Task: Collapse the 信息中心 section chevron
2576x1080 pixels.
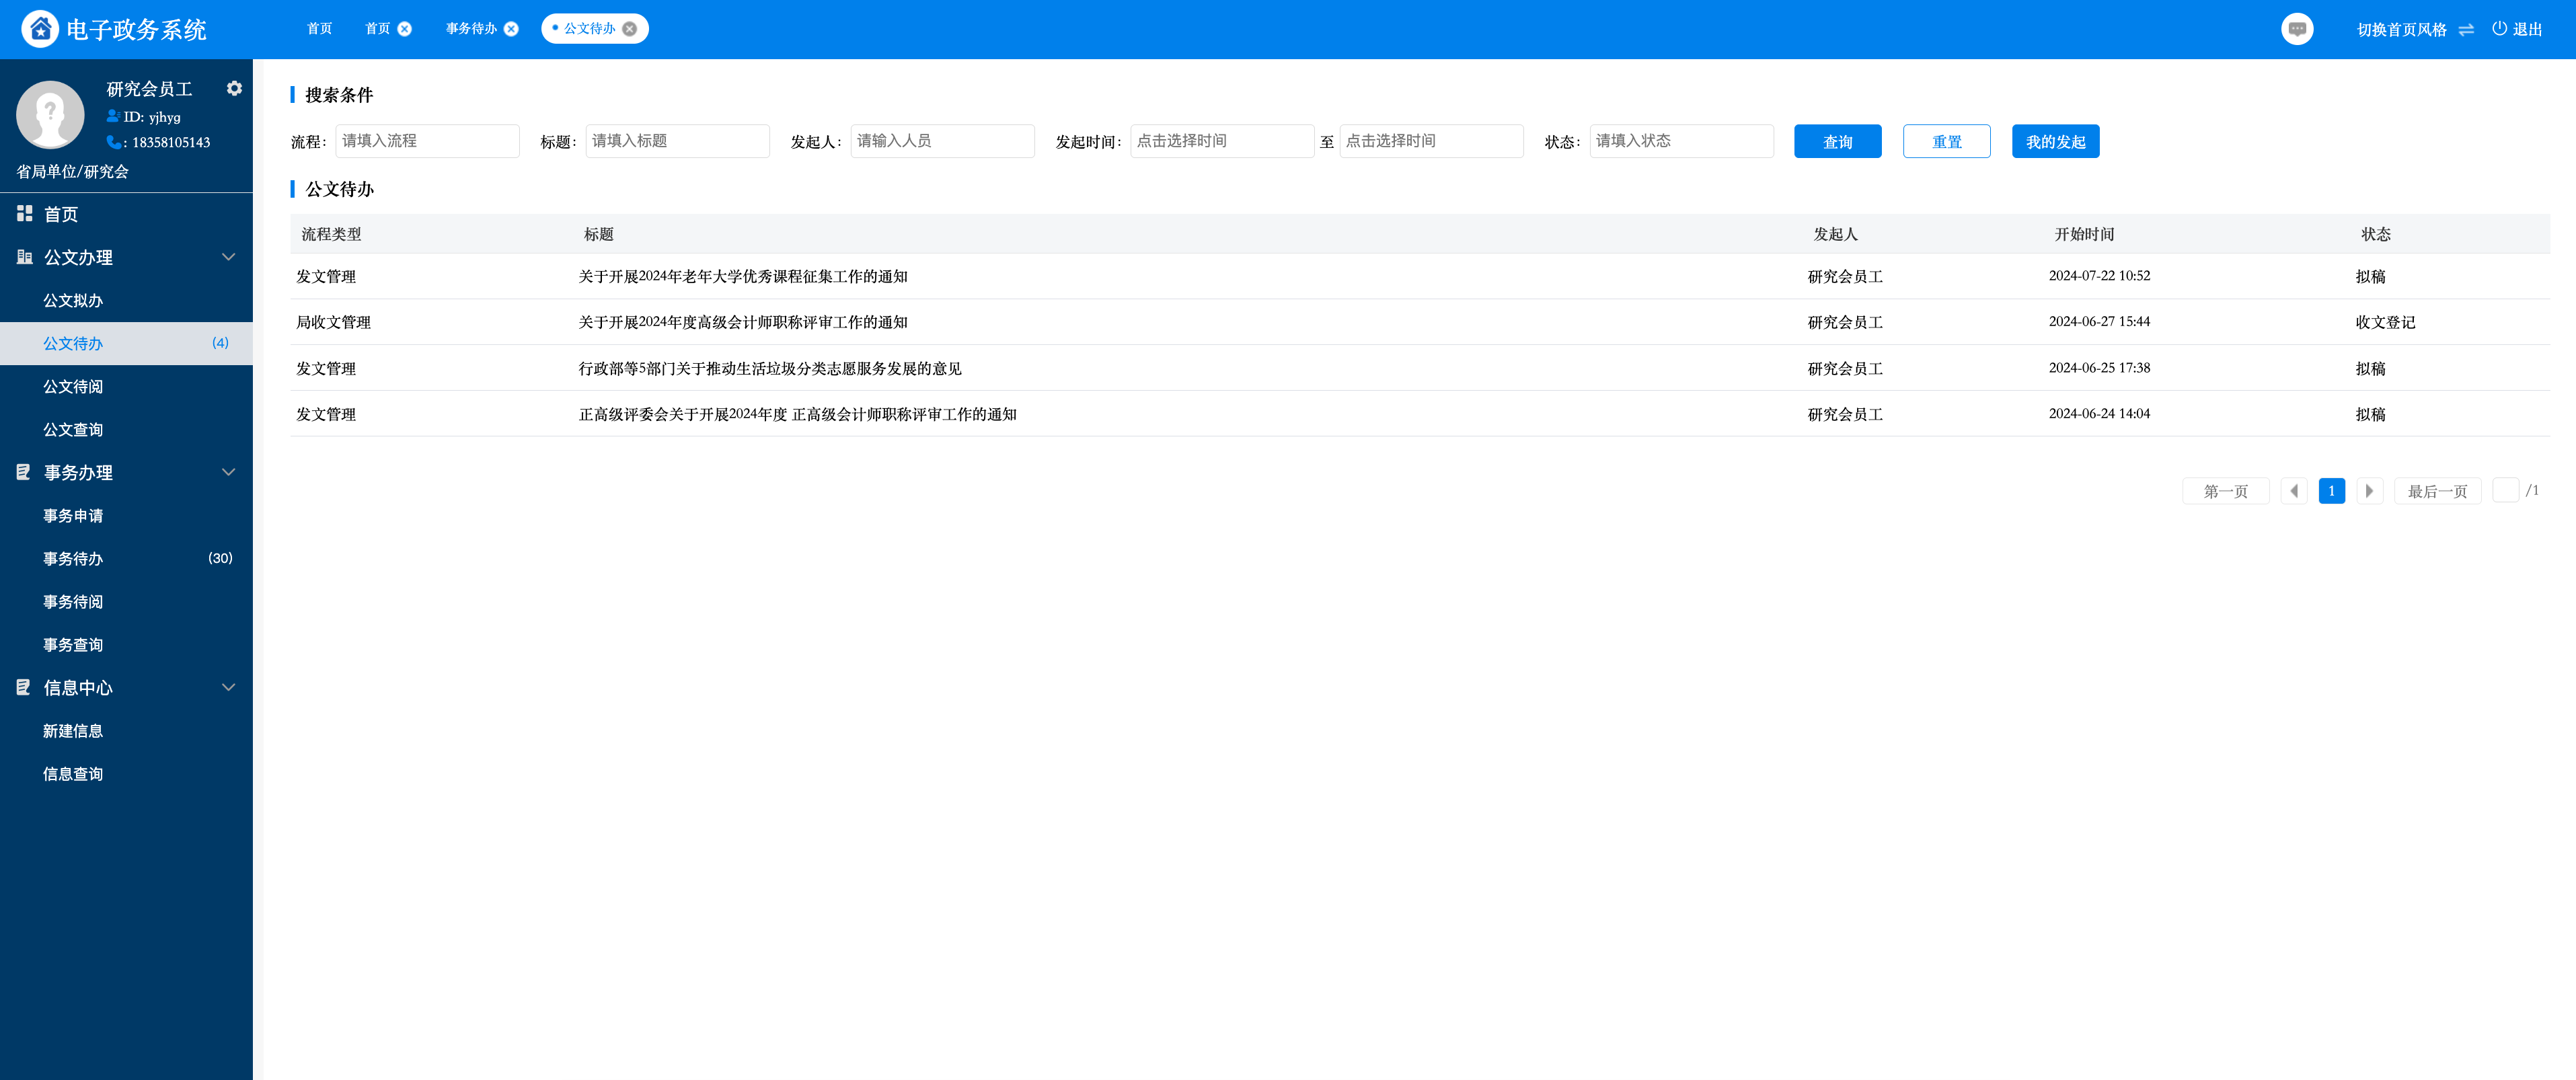Action: pos(228,687)
